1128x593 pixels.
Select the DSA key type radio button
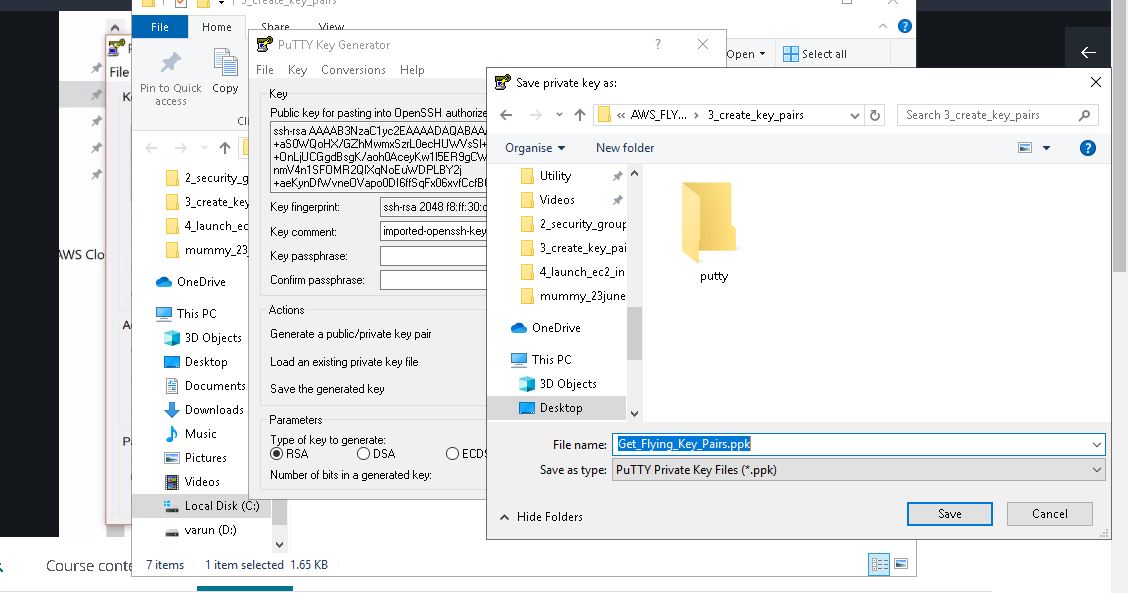(363, 454)
